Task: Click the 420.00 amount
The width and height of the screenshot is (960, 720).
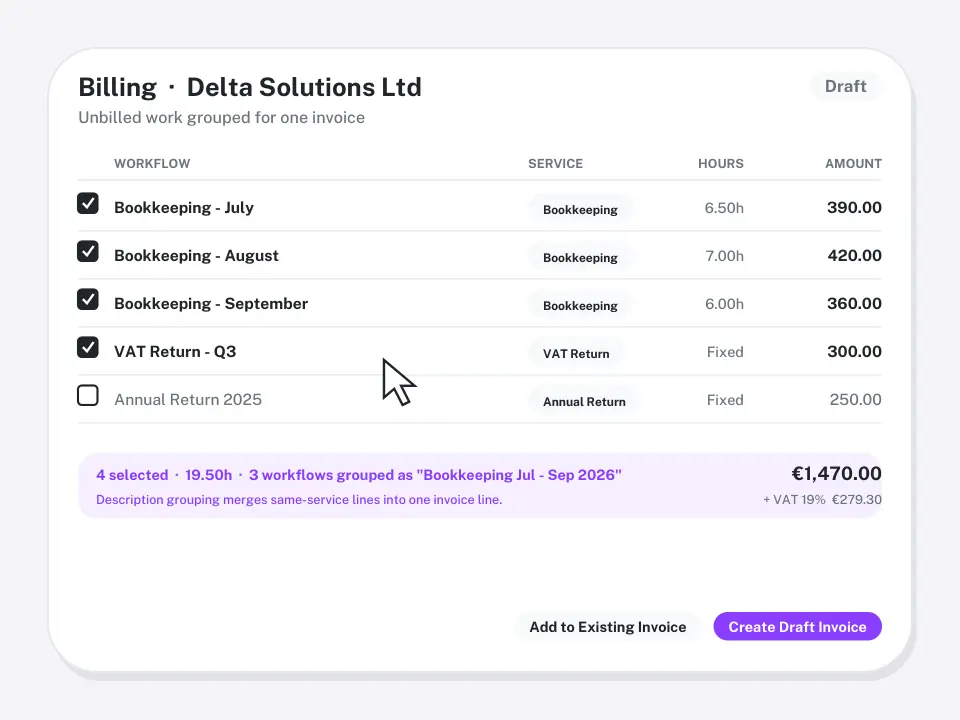Action: click(x=854, y=255)
